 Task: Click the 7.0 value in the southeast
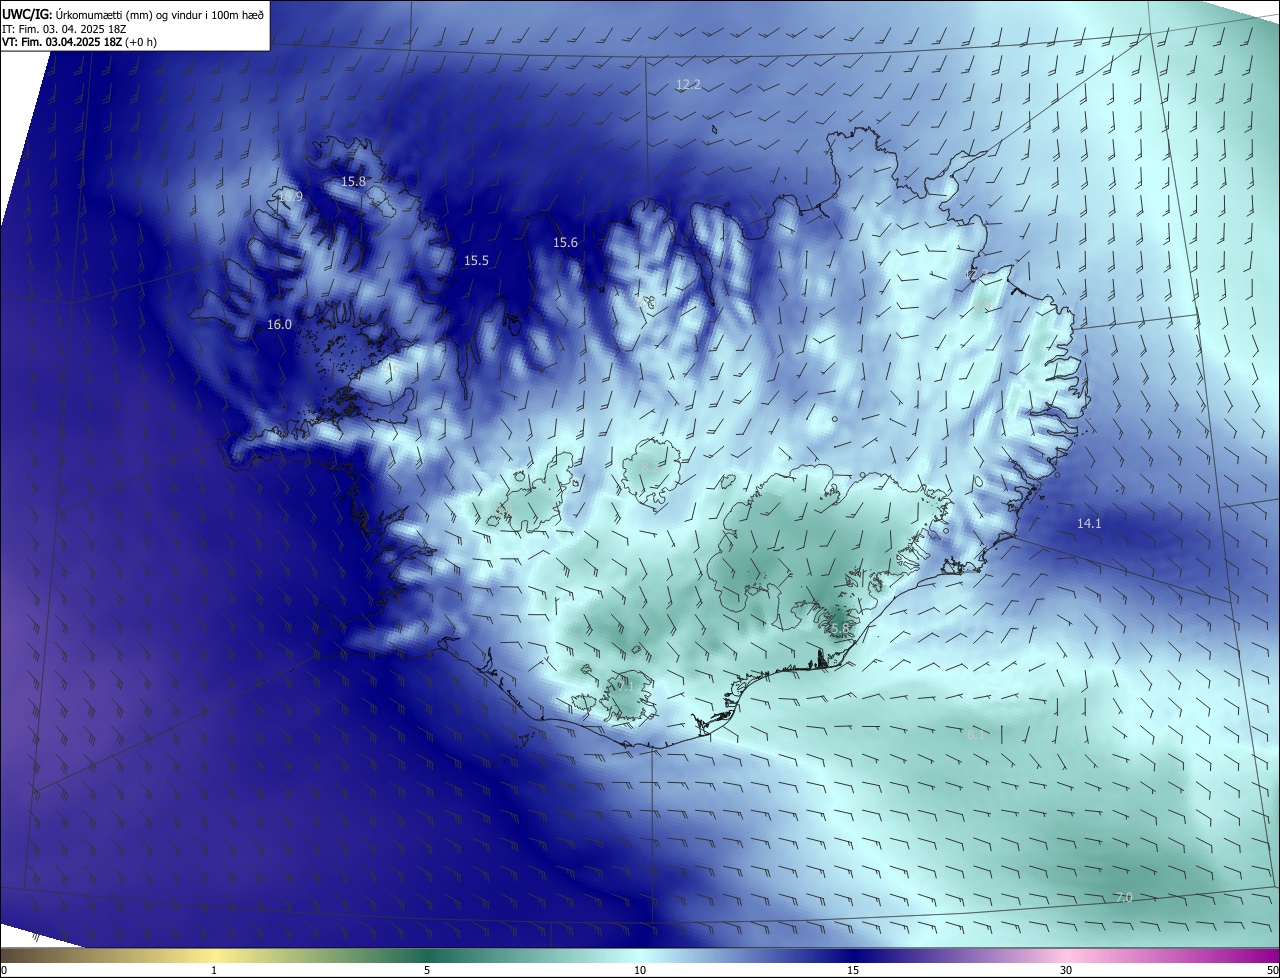[1124, 897]
